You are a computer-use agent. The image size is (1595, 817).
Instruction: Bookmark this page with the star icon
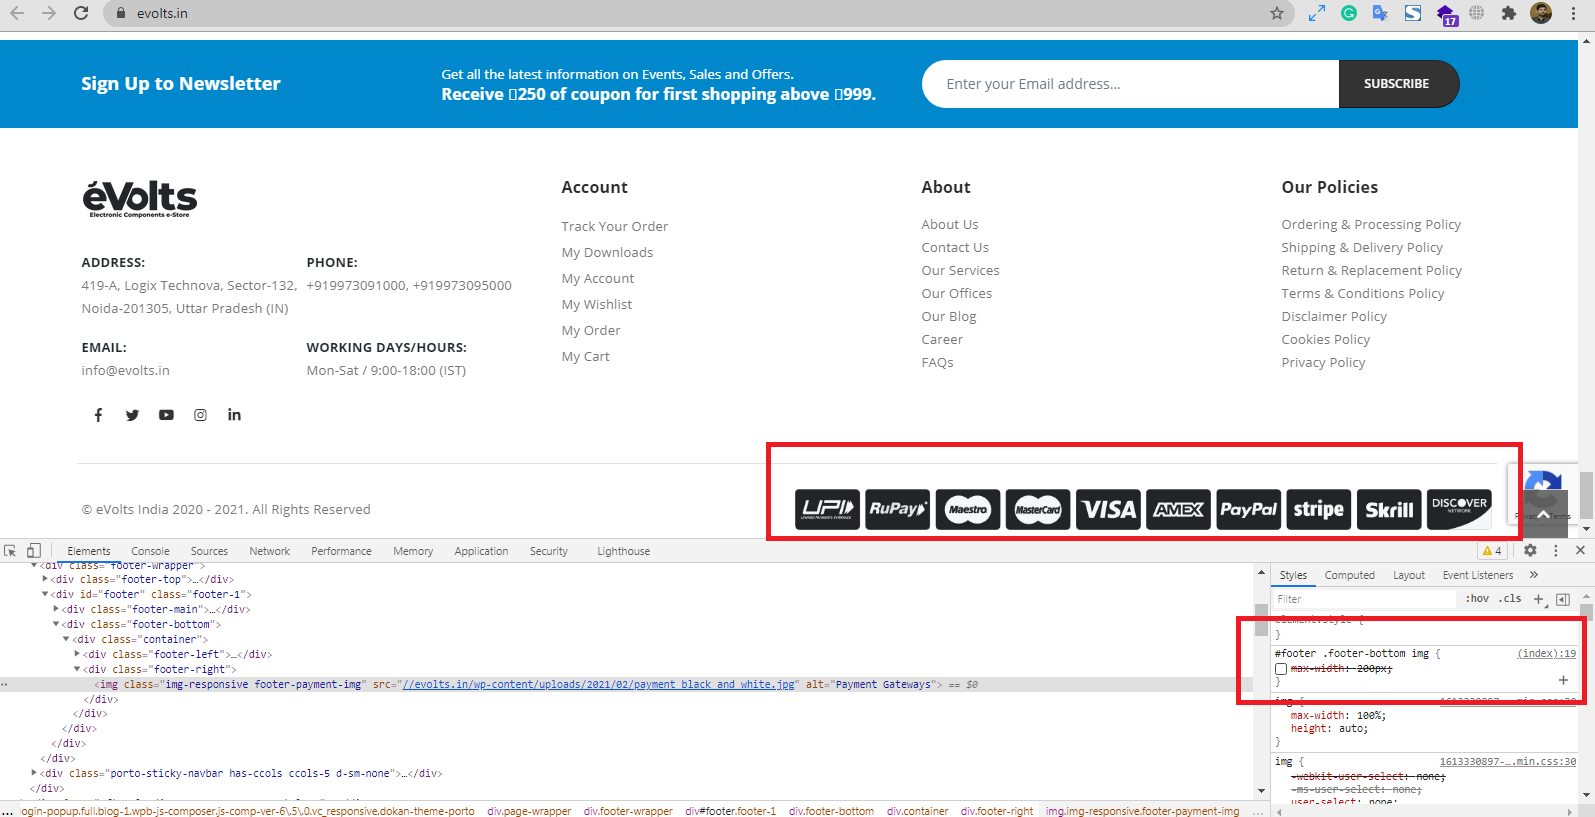(1277, 13)
